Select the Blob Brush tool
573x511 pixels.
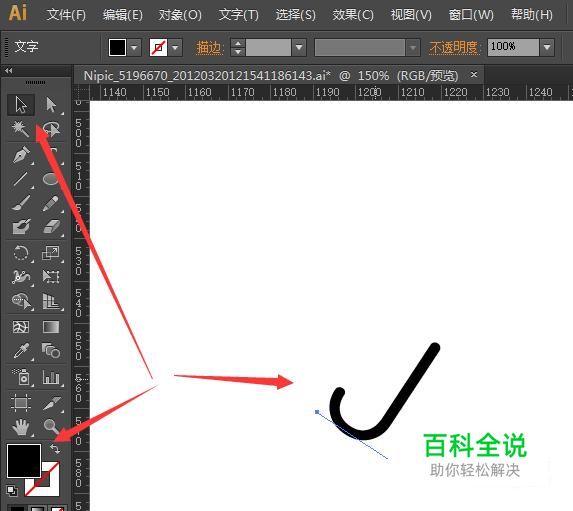pyautogui.click(x=20, y=227)
